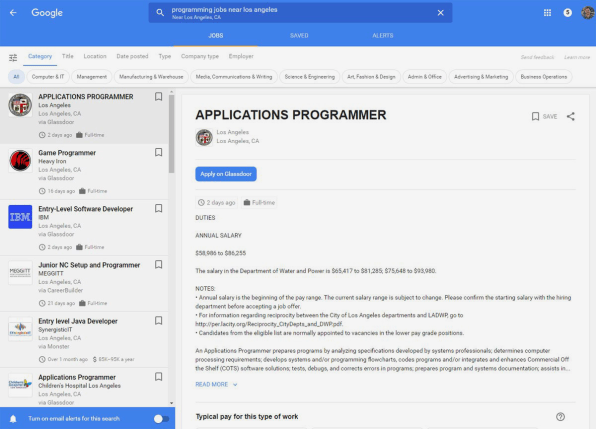Open the filter options sliders icon
The width and height of the screenshot is (596, 429).
pos(13,57)
